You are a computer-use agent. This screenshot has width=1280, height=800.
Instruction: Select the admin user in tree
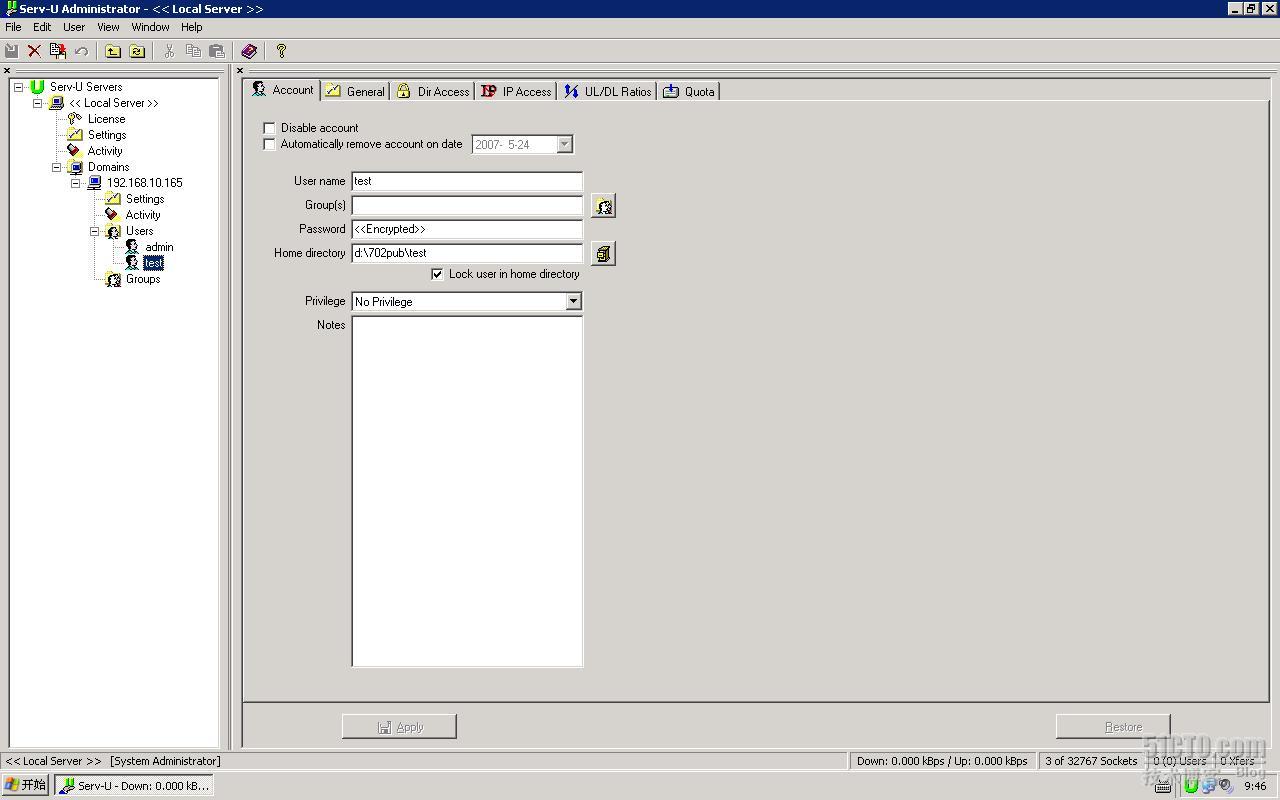pyautogui.click(x=159, y=247)
